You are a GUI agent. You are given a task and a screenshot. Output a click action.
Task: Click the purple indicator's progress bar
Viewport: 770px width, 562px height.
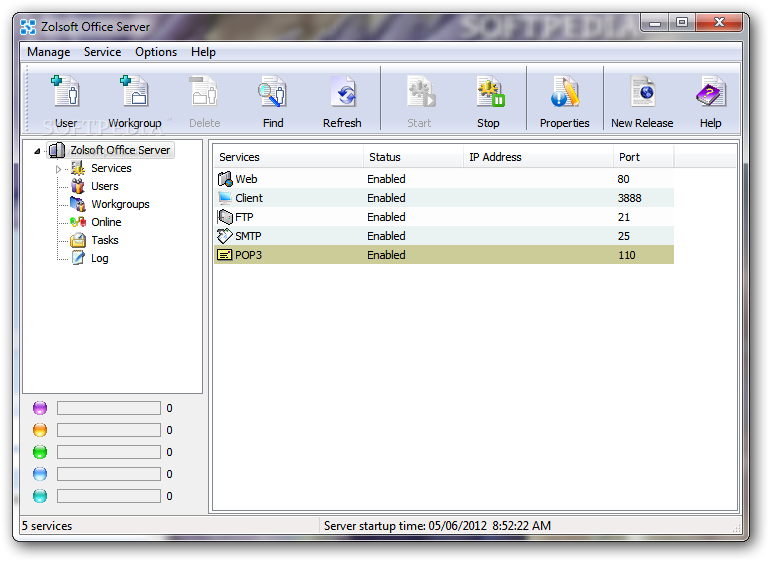click(x=109, y=408)
